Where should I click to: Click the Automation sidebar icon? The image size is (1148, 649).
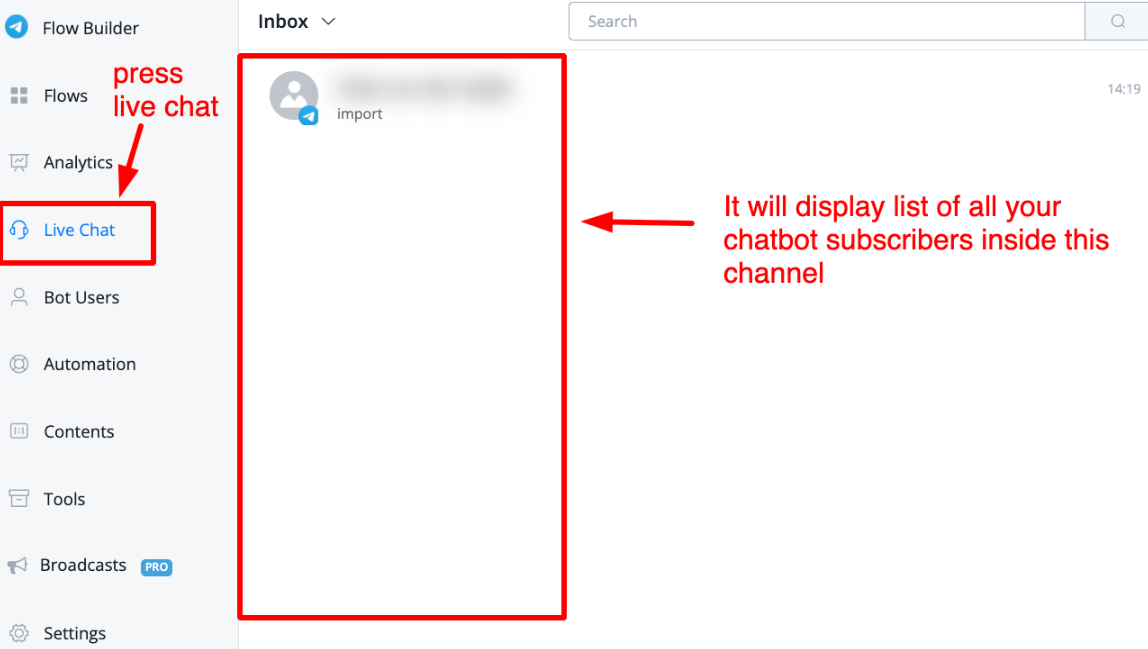click(x=19, y=364)
